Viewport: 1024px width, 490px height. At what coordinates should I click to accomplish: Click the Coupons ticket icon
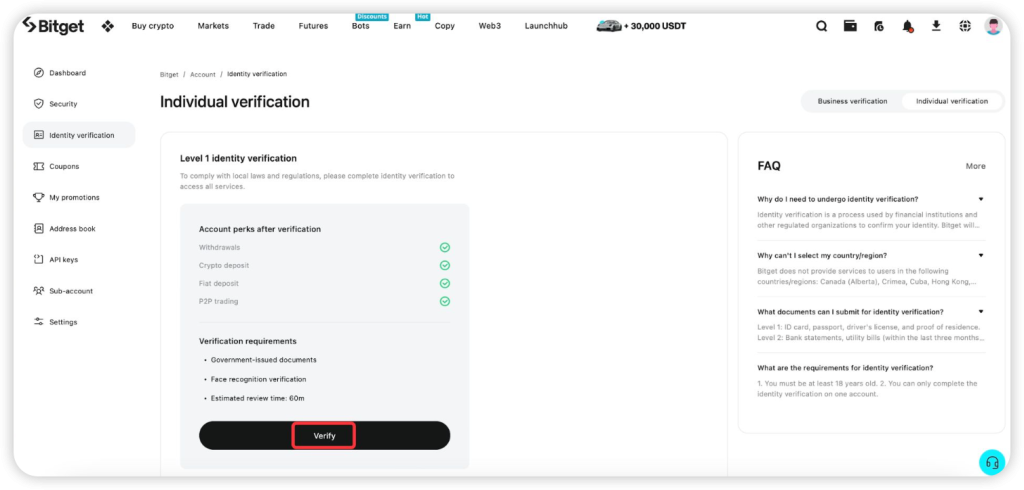39,167
